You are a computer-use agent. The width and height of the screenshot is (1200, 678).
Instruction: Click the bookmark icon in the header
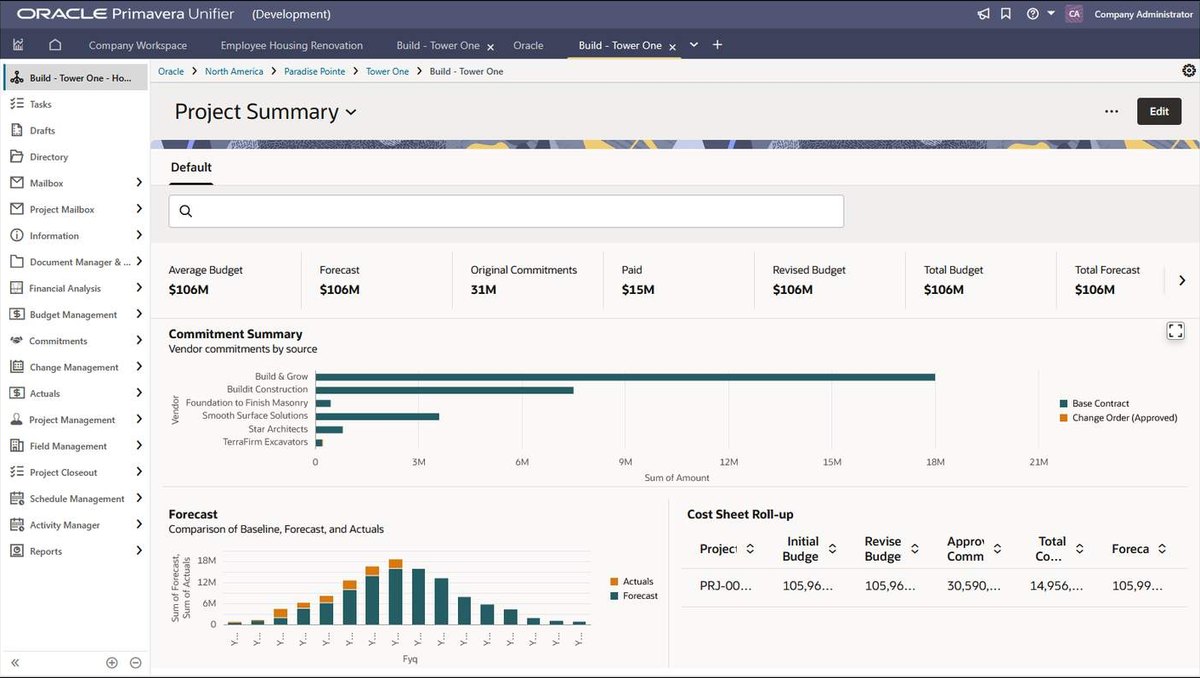1006,14
